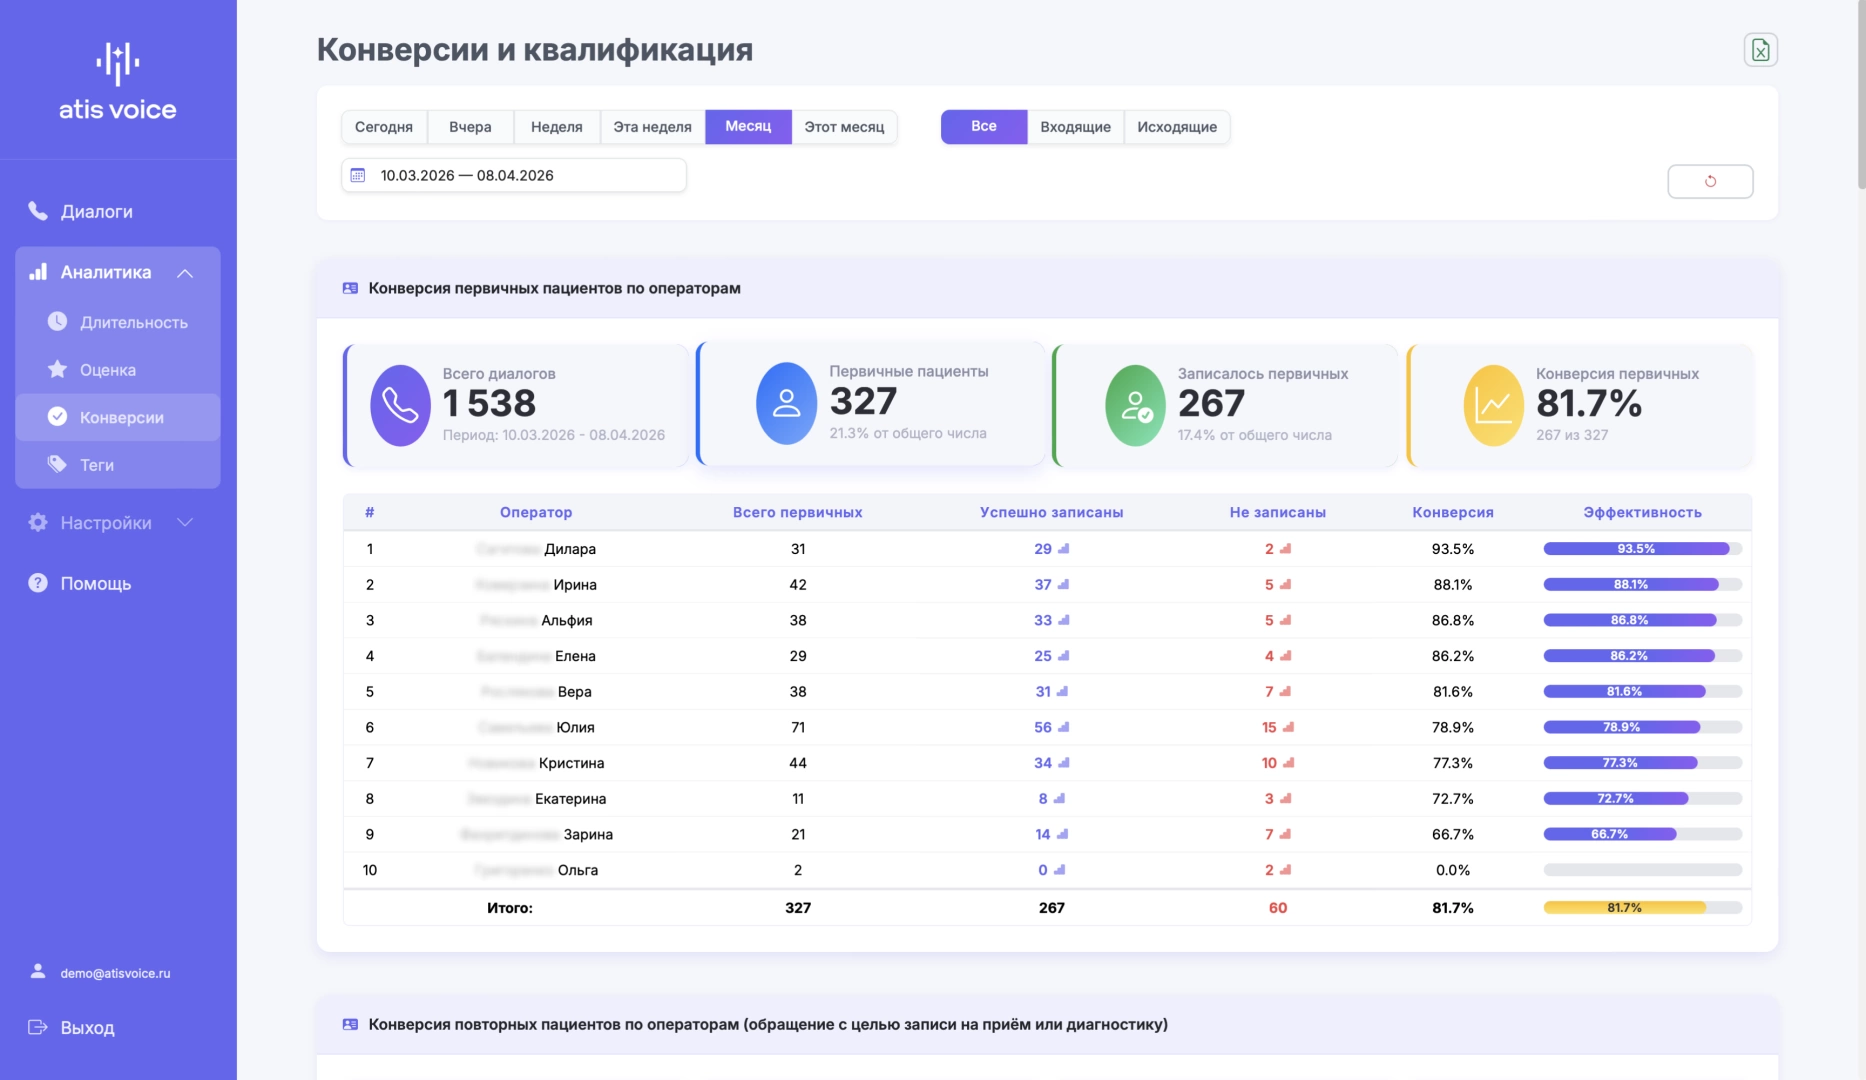The width and height of the screenshot is (1866, 1080).
Task: Click the reset filters refresh icon
Action: [1710, 181]
